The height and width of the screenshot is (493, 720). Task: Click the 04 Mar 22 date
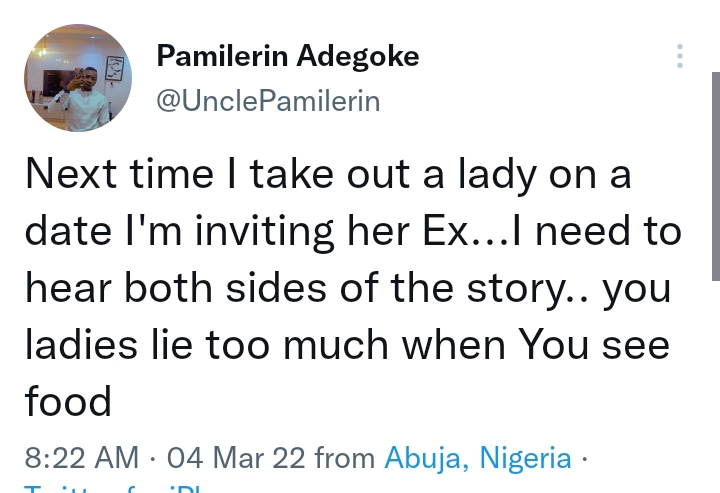pyautogui.click(x=235, y=458)
